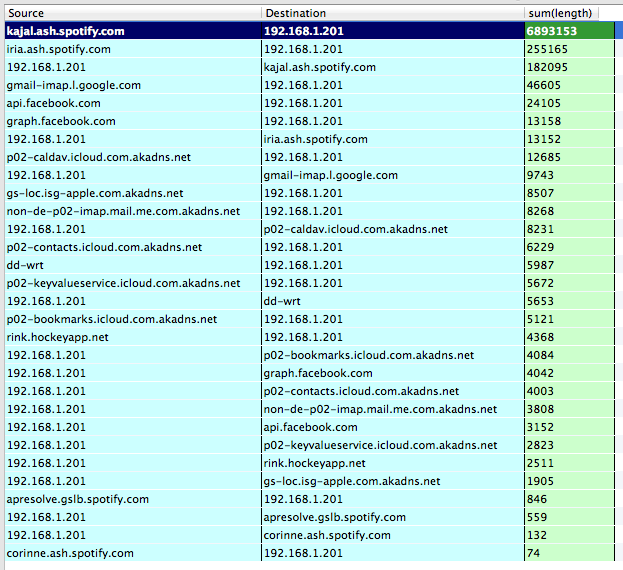This screenshot has height=570, width=623.
Task: Click the 5672 length value
Action: coord(540,283)
